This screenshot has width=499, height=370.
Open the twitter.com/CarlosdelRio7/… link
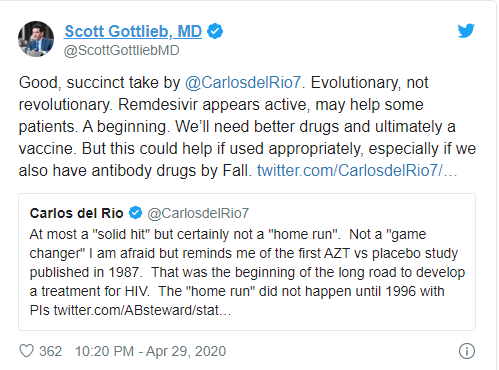point(357,170)
